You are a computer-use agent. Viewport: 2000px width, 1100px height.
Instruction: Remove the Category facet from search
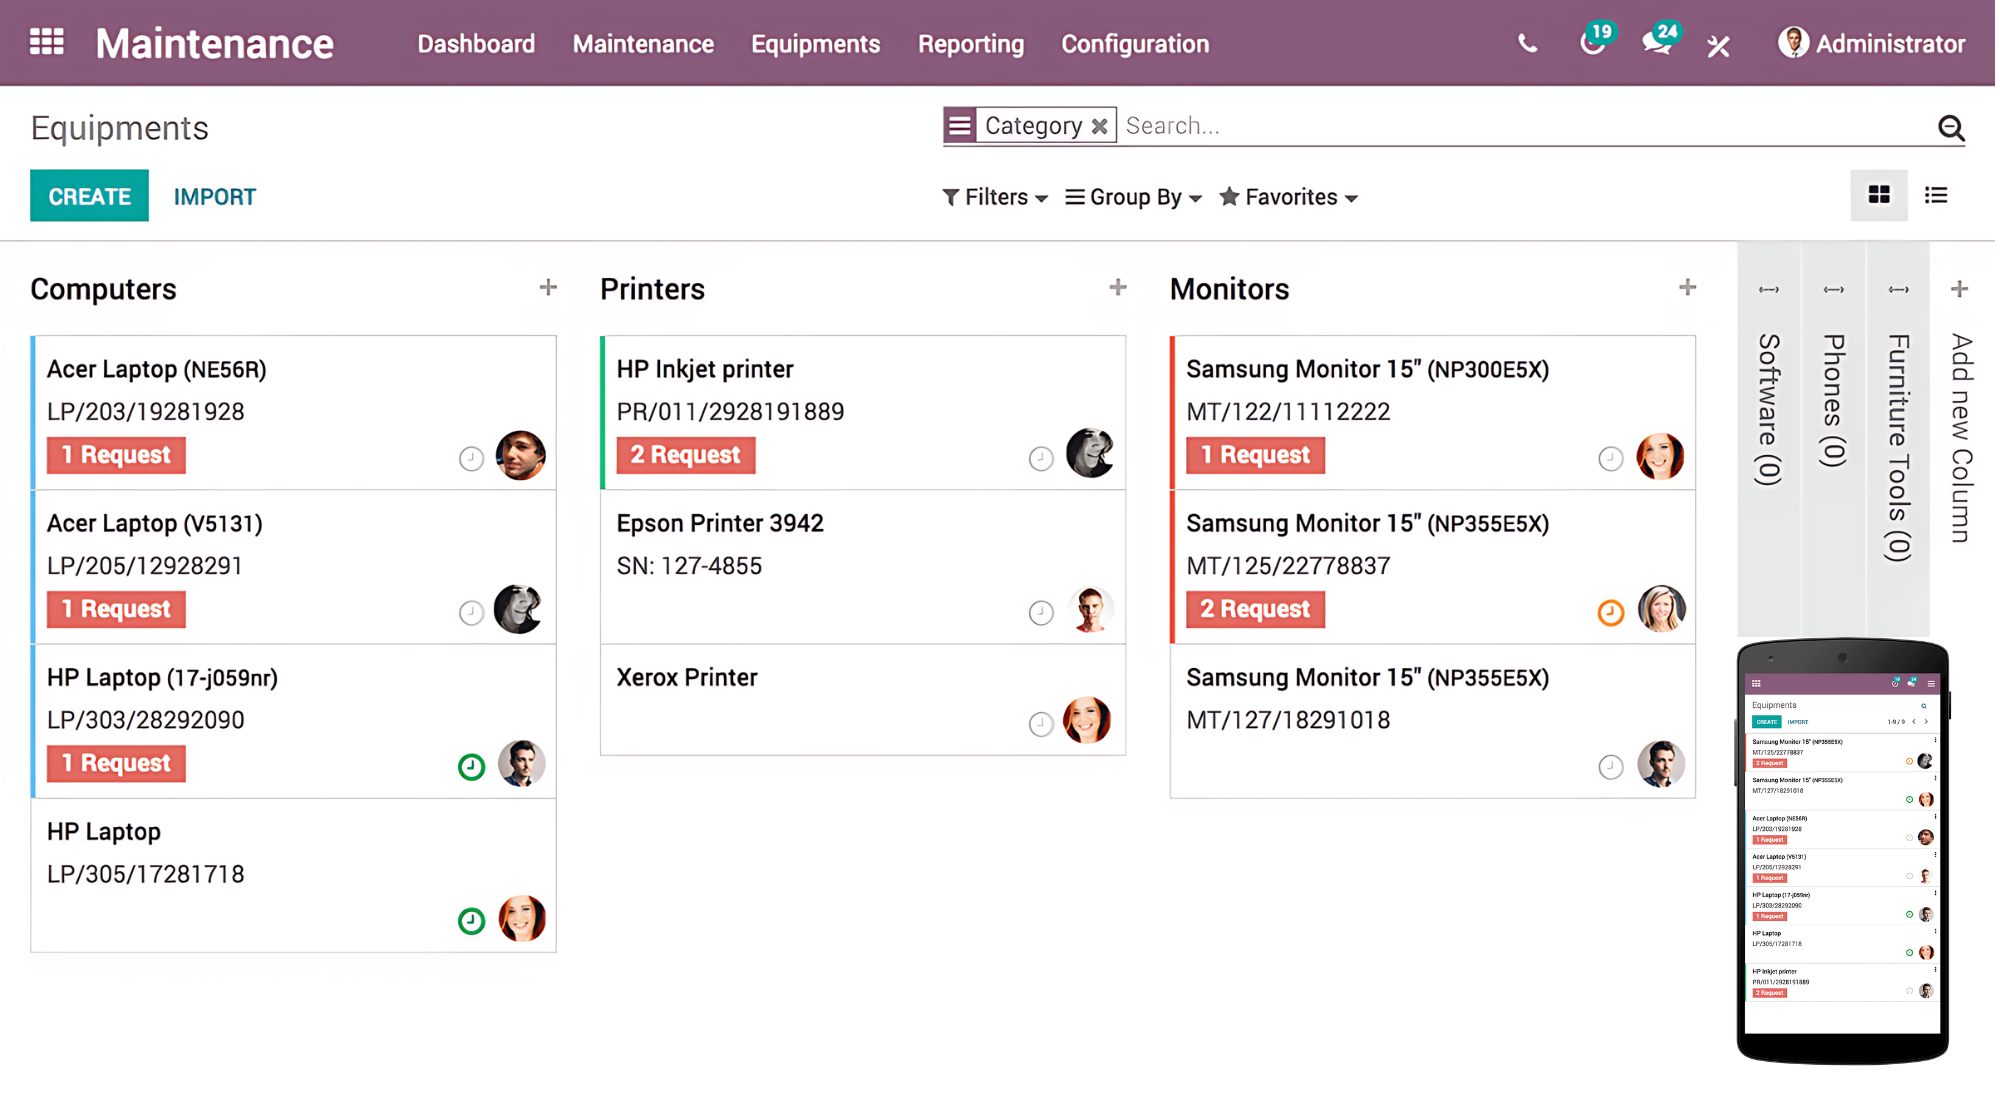click(1099, 126)
